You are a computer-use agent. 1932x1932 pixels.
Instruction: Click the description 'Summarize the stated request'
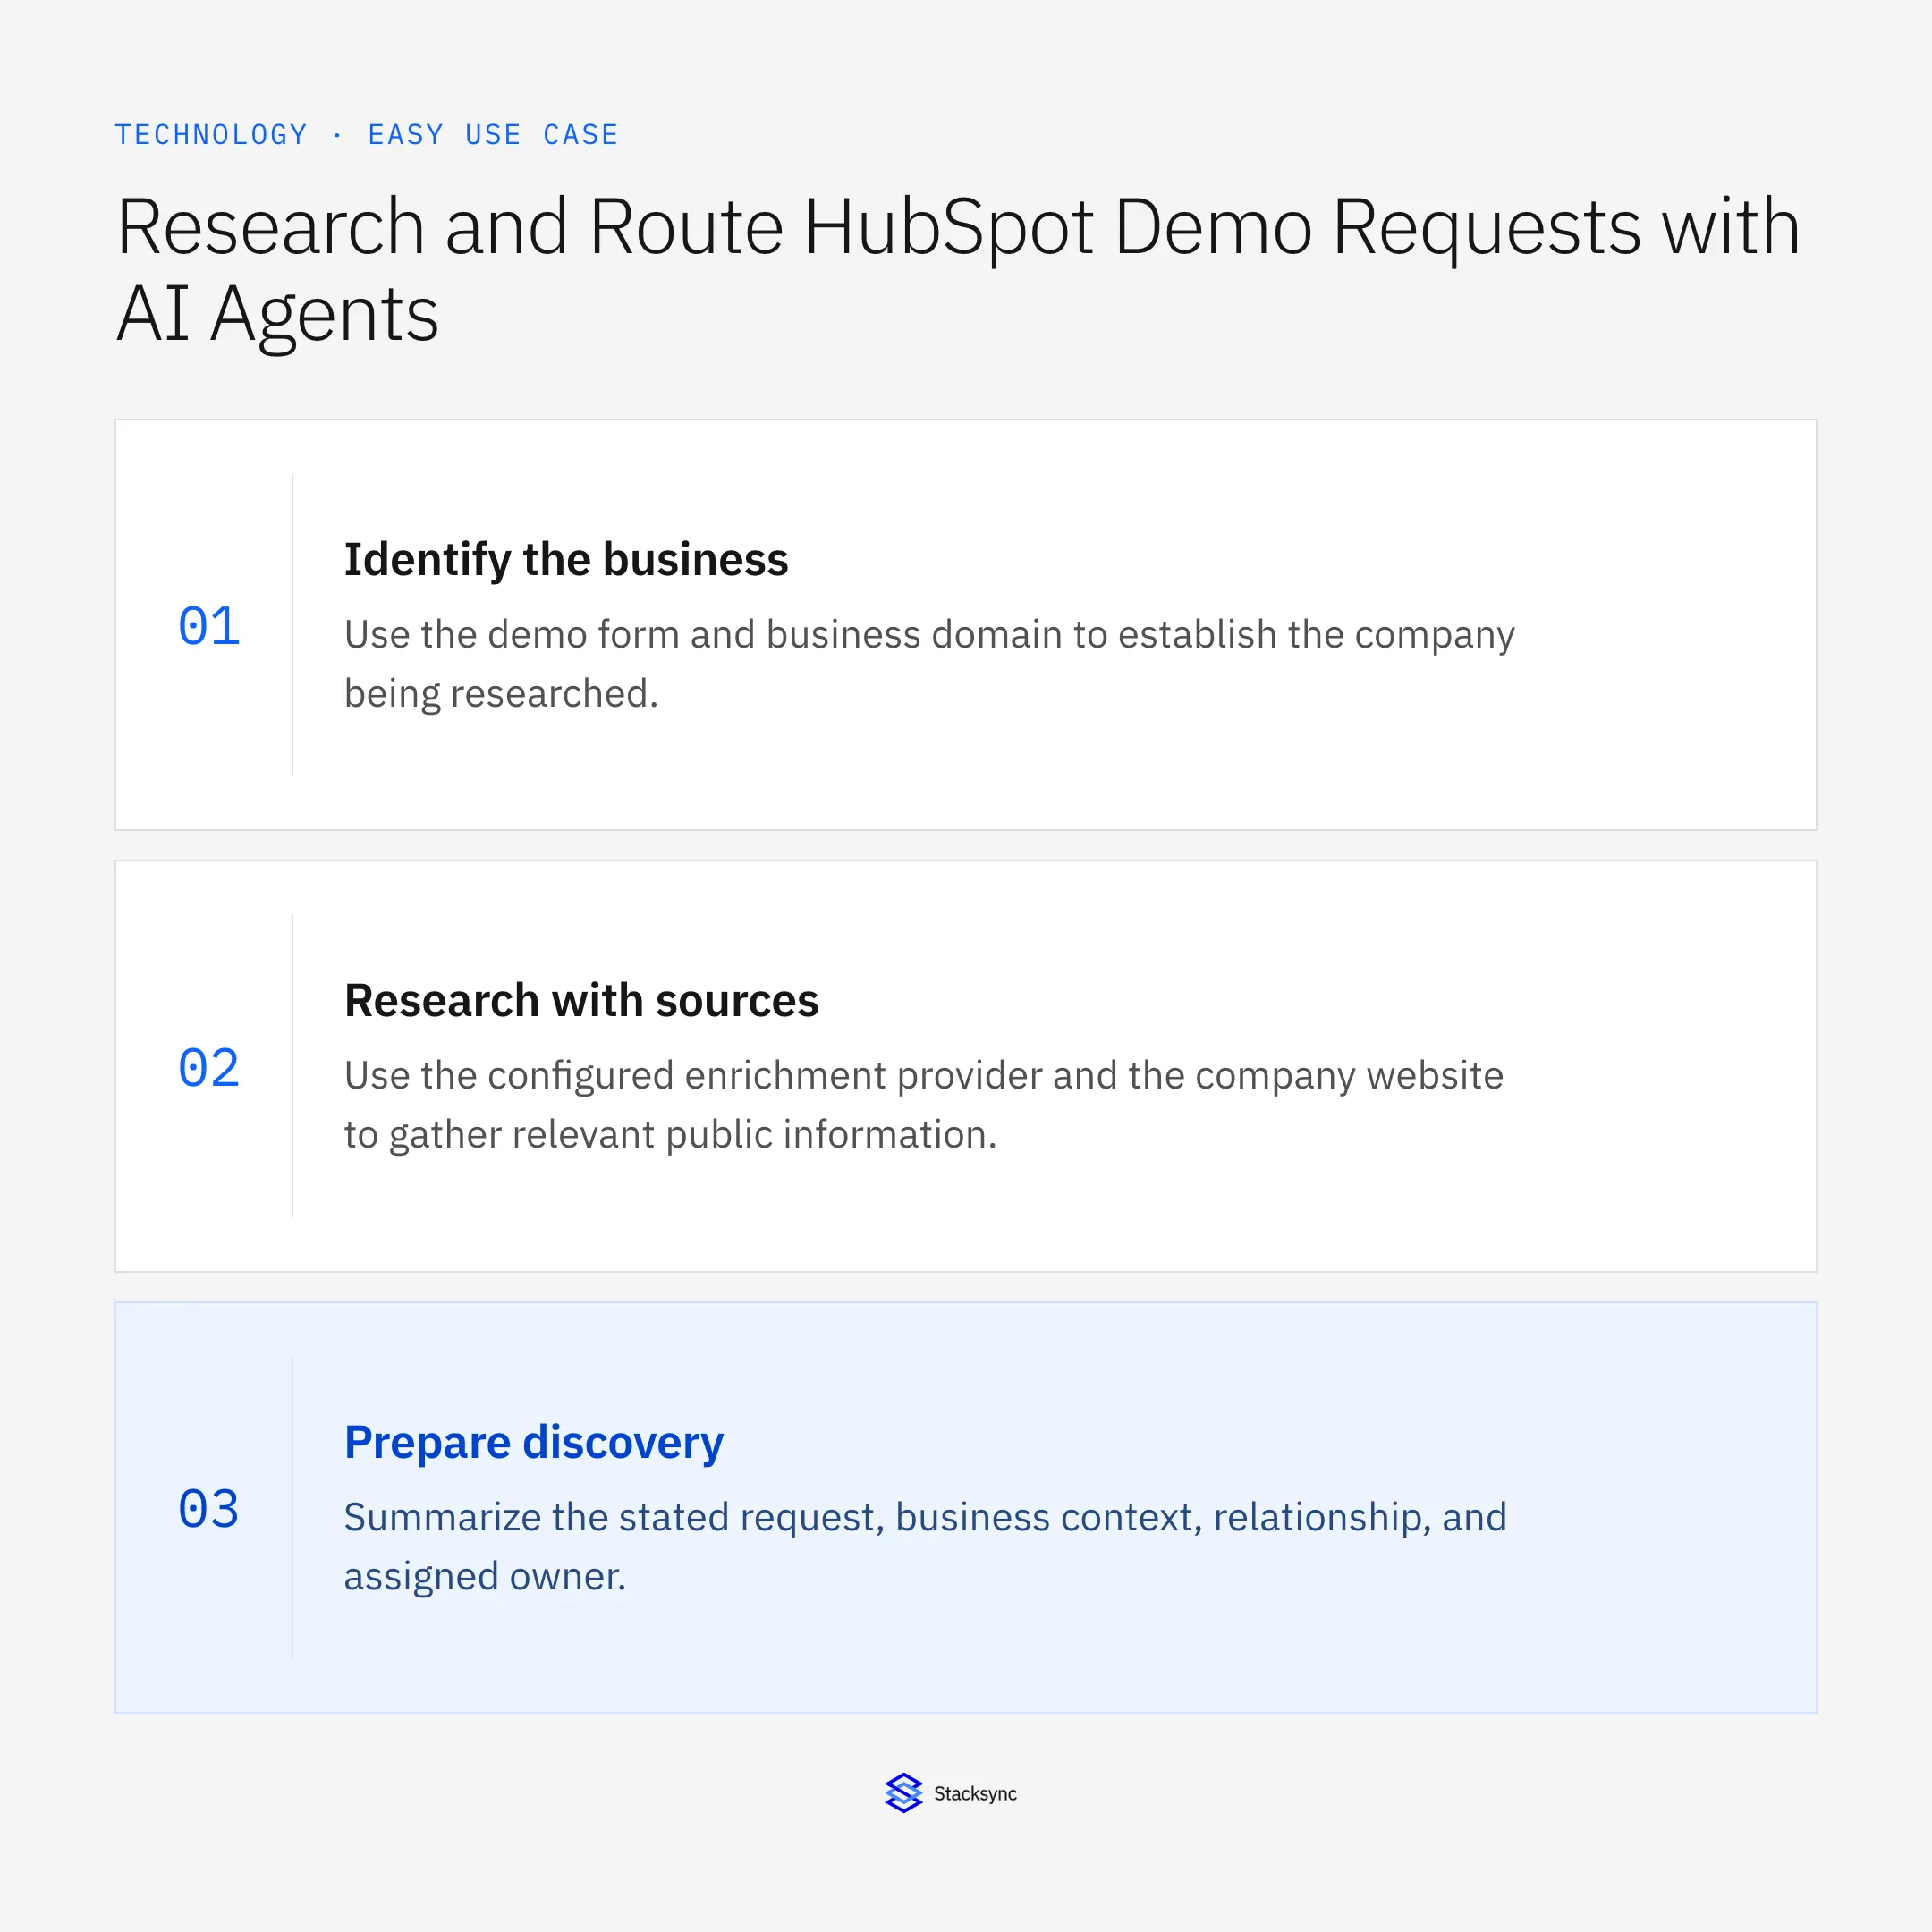[x=925, y=1547]
